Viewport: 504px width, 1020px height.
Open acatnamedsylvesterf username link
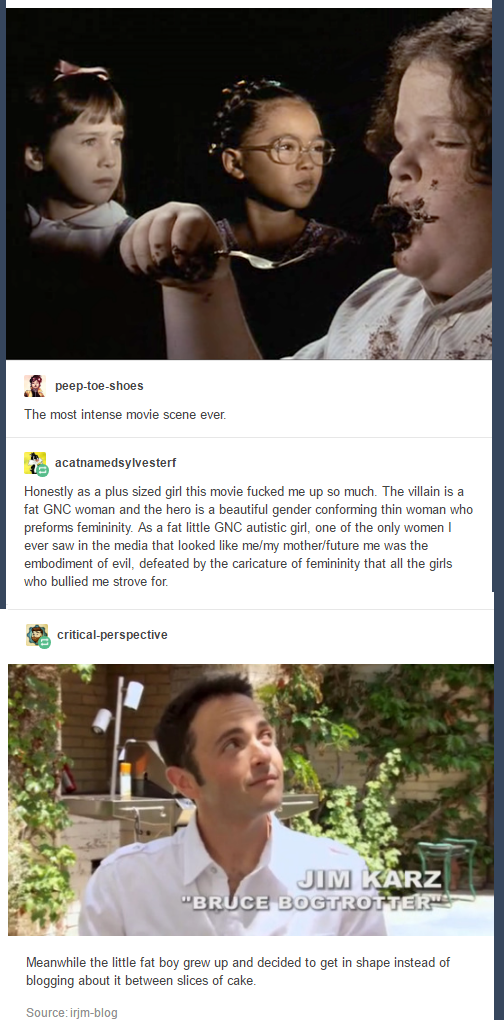point(116,463)
